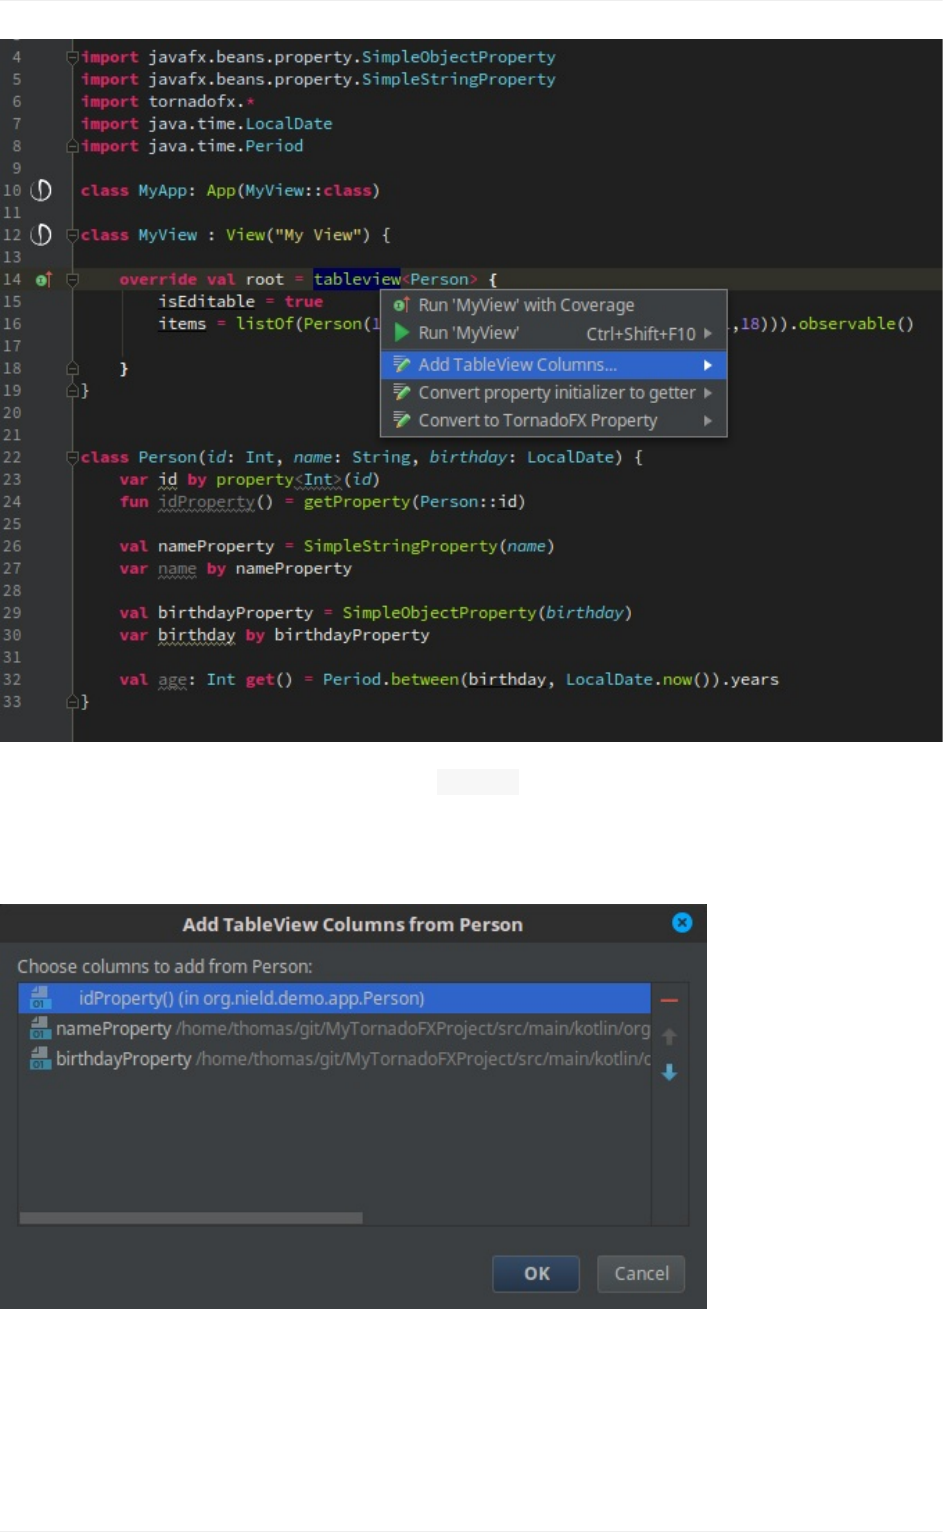Viewport: 943px width, 1532px height.
Task: Click the intention icon beside Convert to TornadoFX Property
Action: coord(401,420)
